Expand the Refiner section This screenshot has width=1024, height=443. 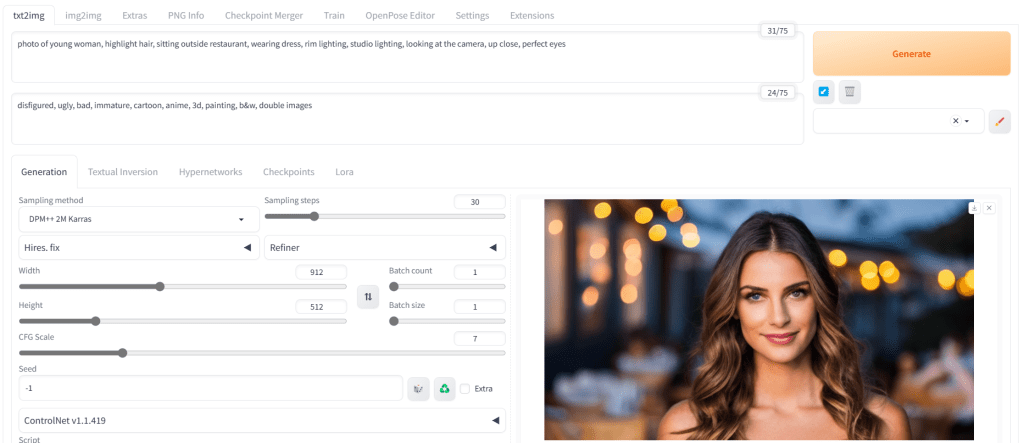[384, 247]
